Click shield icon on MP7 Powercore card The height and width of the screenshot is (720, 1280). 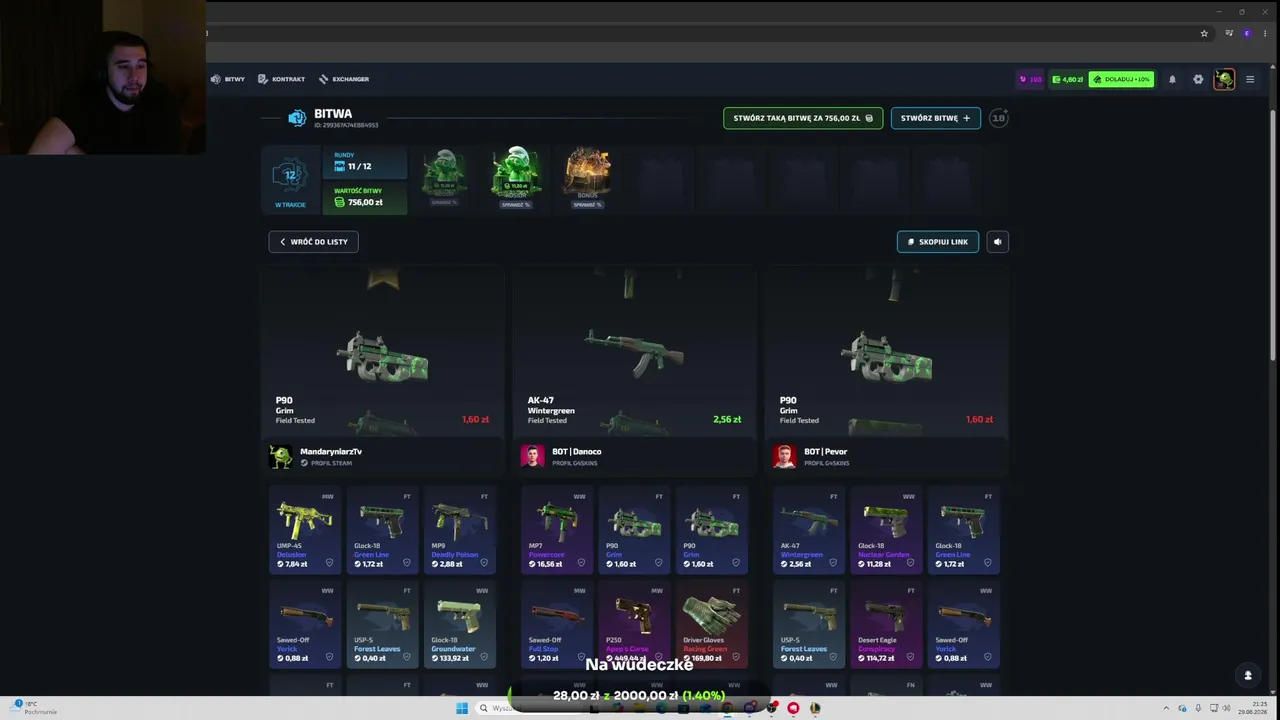point(581,563)
